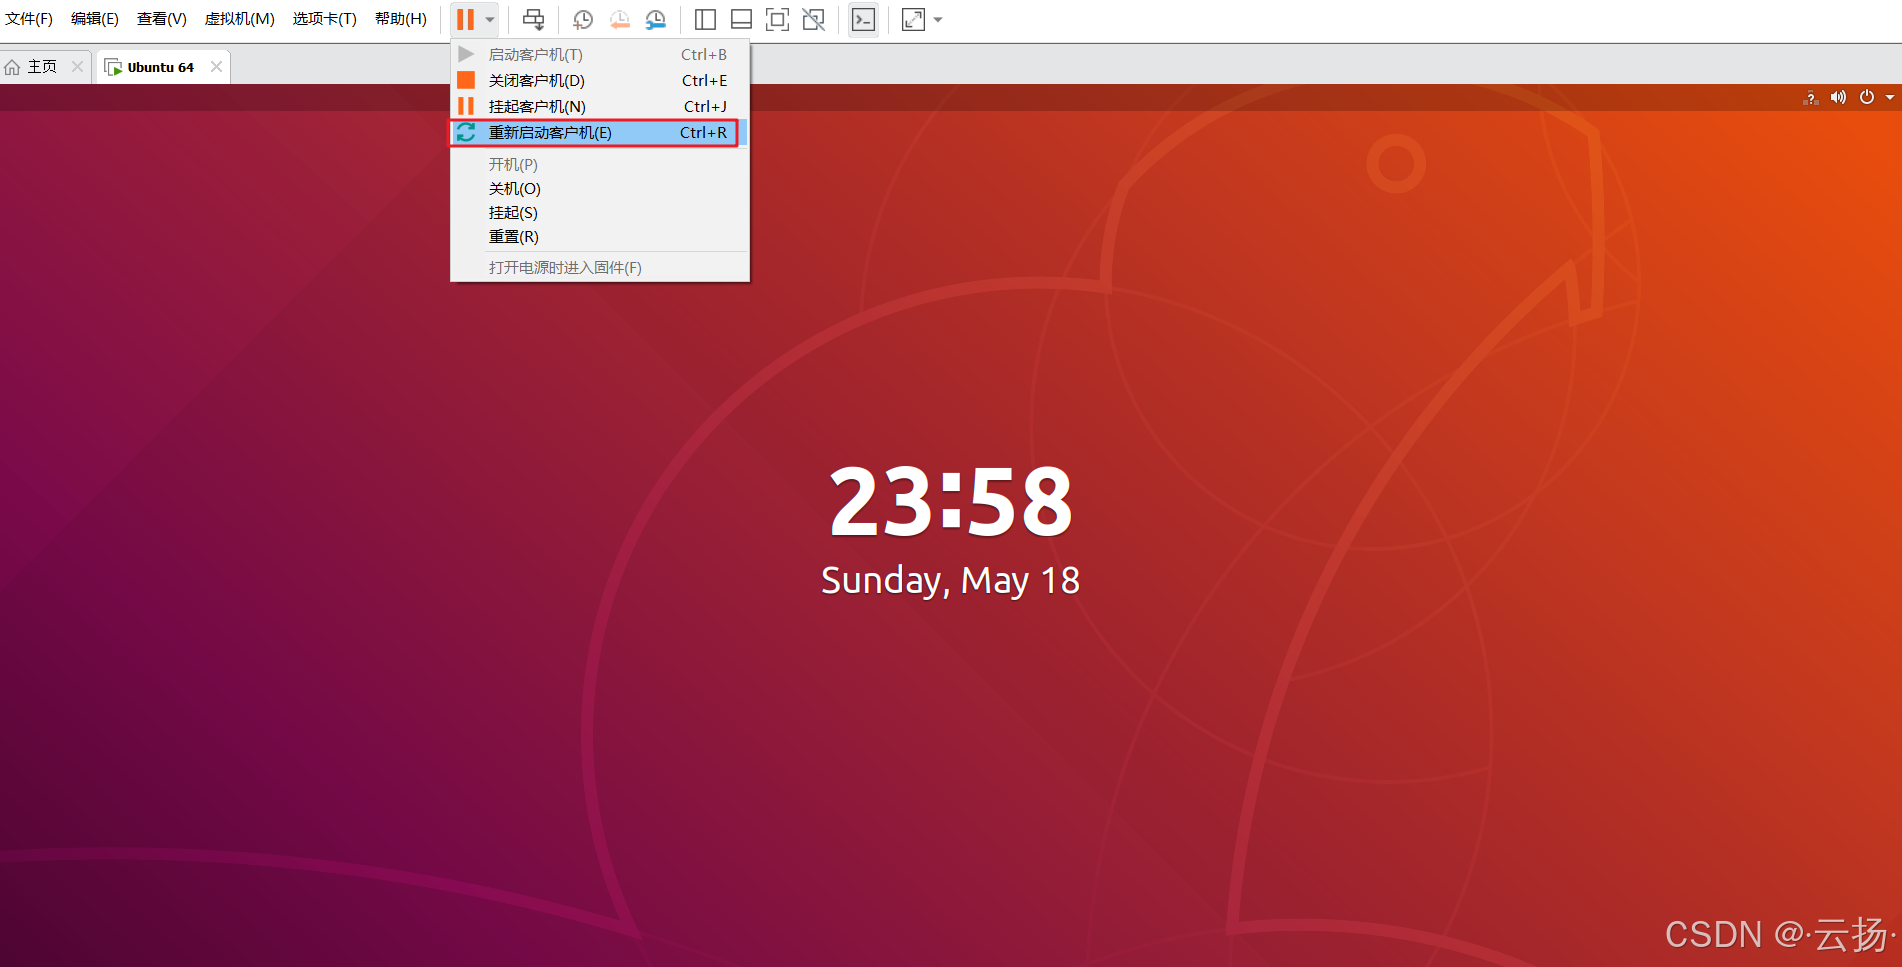Viewport: 1902px width, 967px height.
Task: Click the stretch guest display icon
Action: pos(913,19)
